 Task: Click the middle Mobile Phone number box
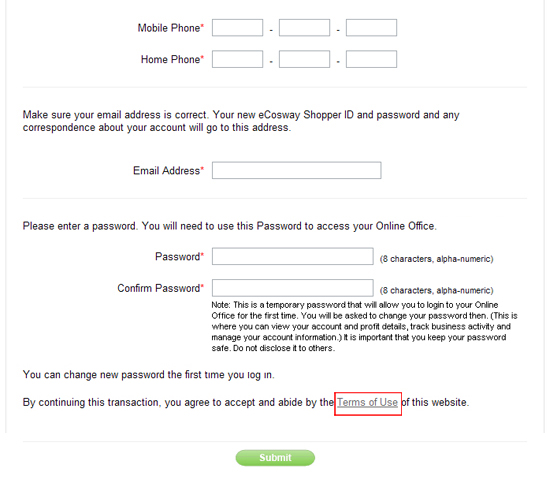click(304, 28)
